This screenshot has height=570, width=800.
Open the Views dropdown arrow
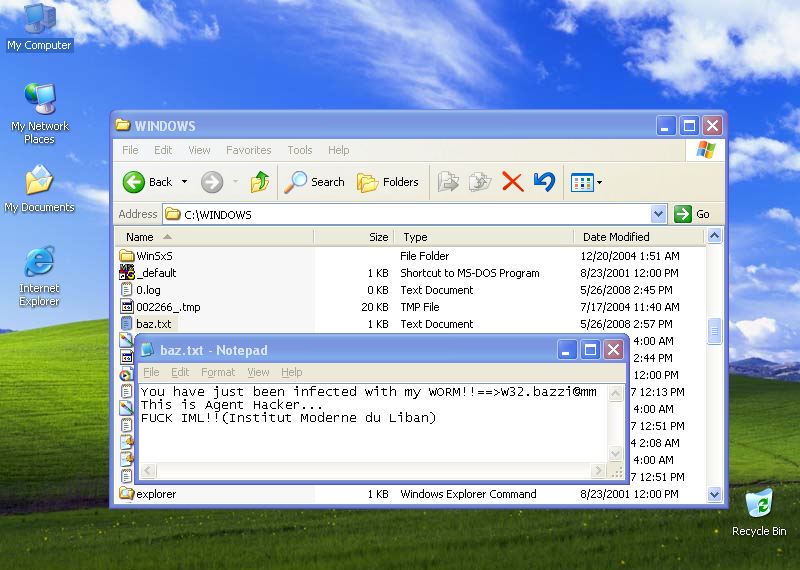coord(599,182)
